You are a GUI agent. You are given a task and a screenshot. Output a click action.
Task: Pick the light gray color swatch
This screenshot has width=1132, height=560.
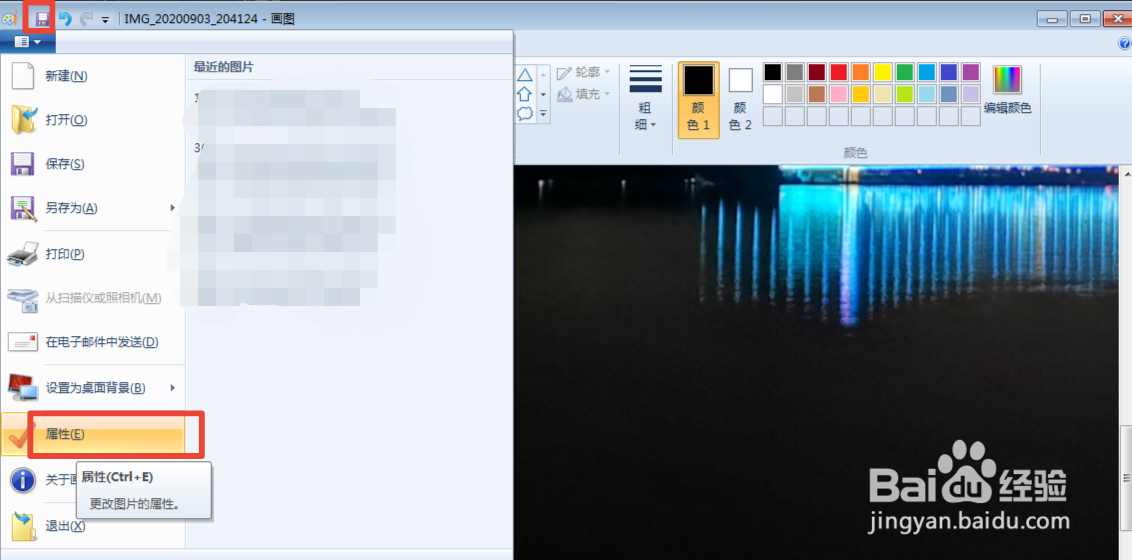tap(795, 94)
